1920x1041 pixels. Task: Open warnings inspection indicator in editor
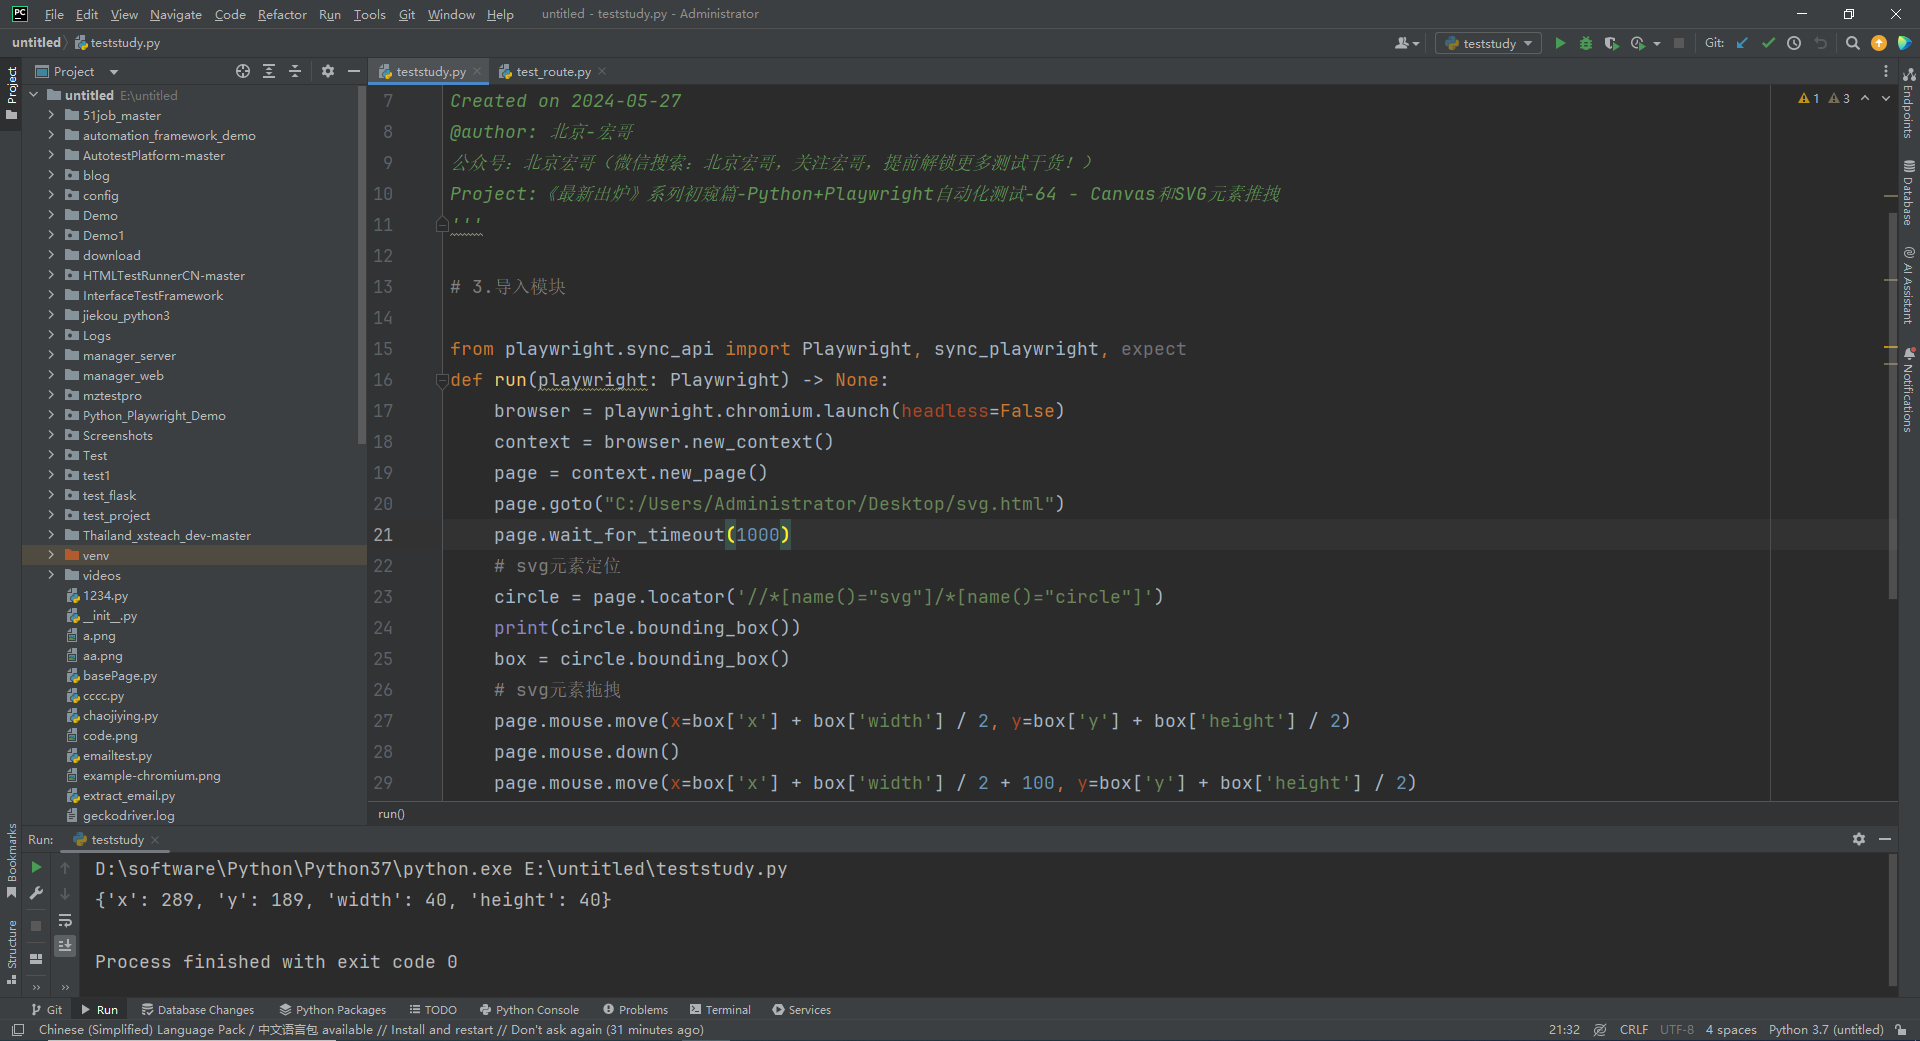(1824, 98)
